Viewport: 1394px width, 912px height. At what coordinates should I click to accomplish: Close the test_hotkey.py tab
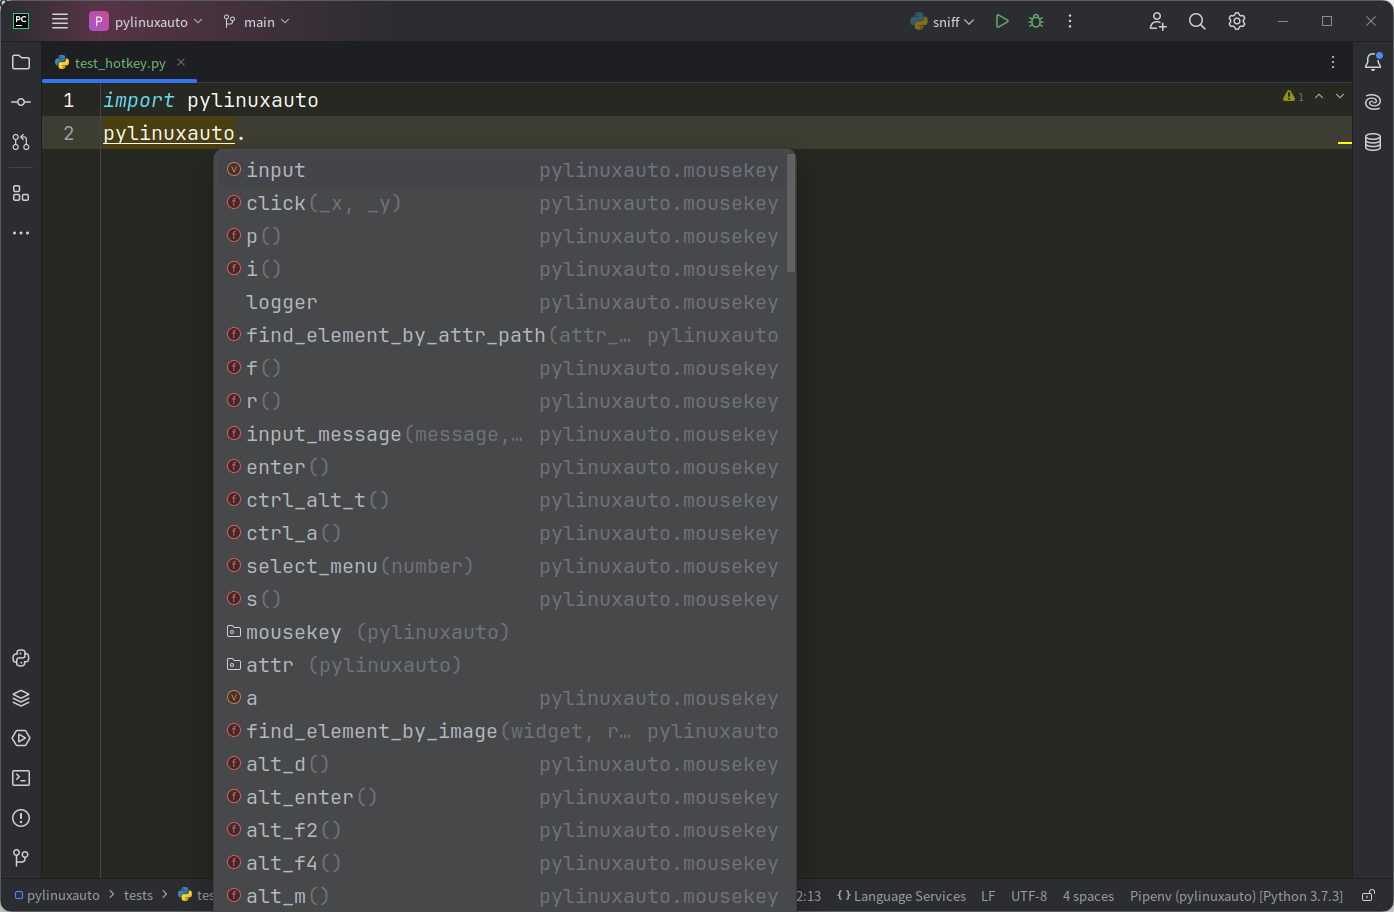(181, 62)
